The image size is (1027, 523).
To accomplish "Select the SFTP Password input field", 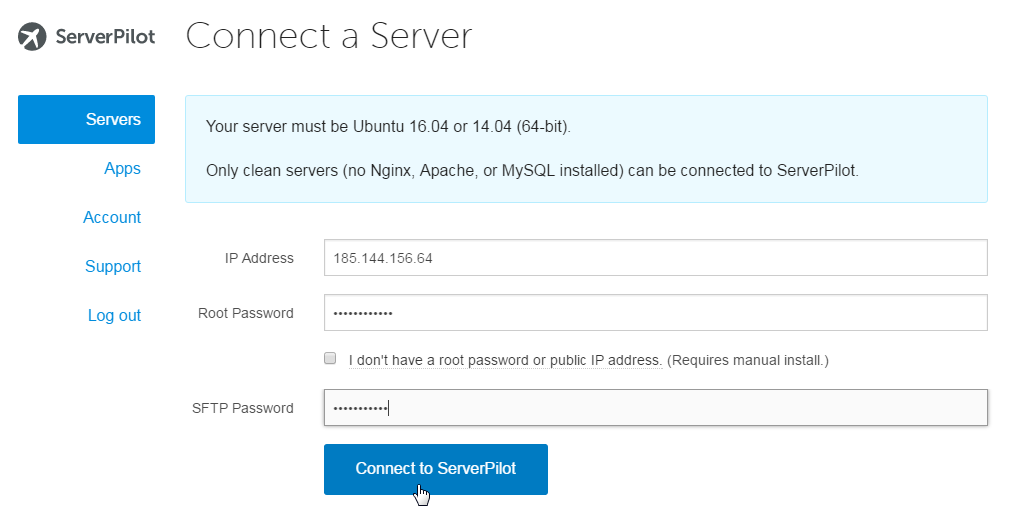I will click(x=656, y=408).
